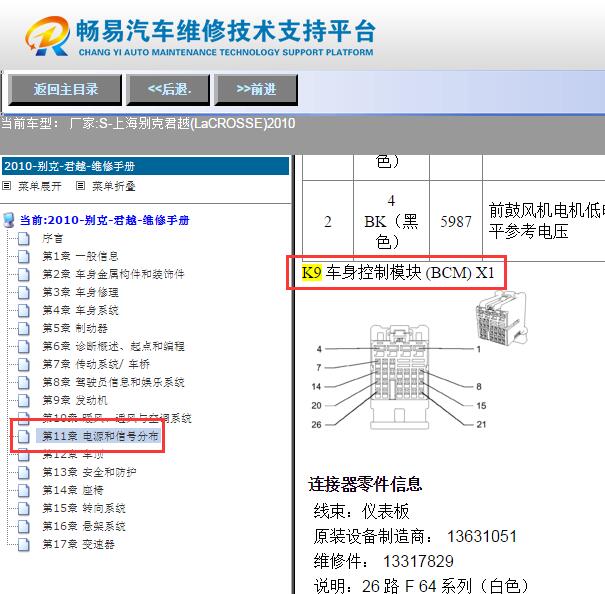
Task: Click the computer icon beside 当前:2010-别克-君越-维修手册
Action: 8,220
